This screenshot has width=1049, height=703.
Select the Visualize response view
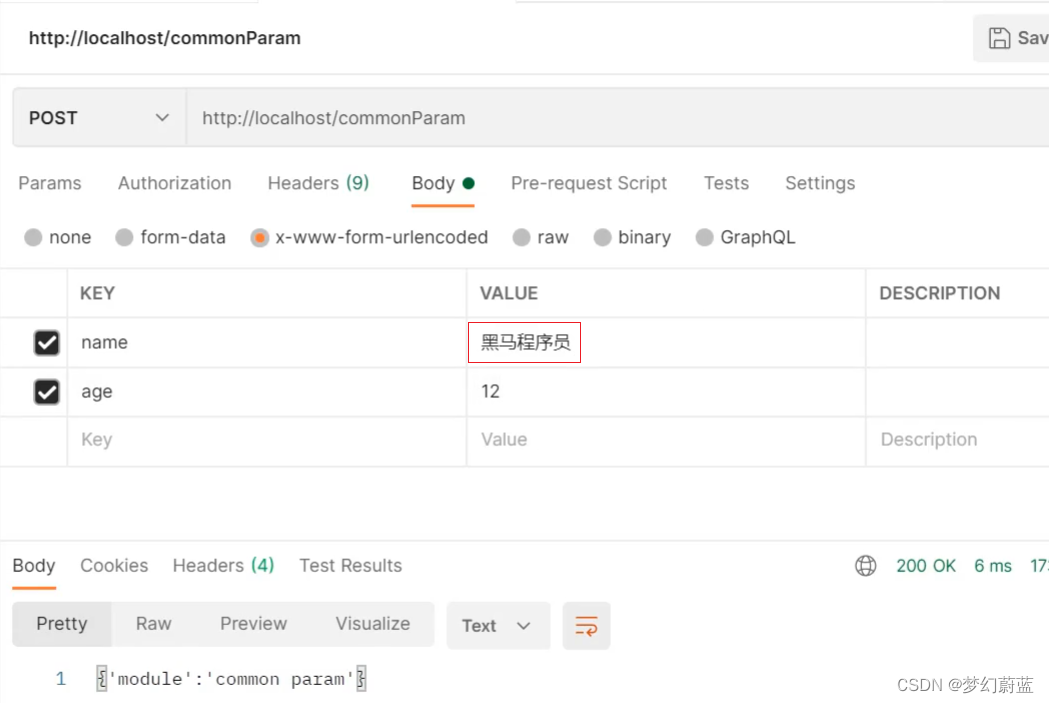[373, 624]
